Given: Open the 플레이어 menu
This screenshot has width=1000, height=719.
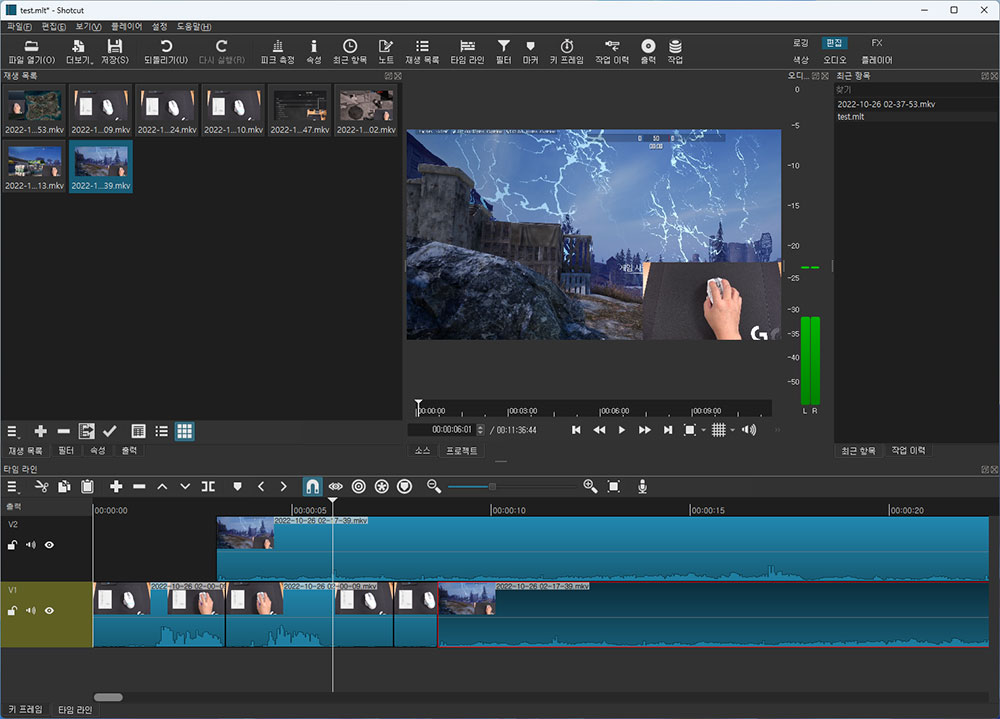Looking at the screenshot, I should 126,27.
